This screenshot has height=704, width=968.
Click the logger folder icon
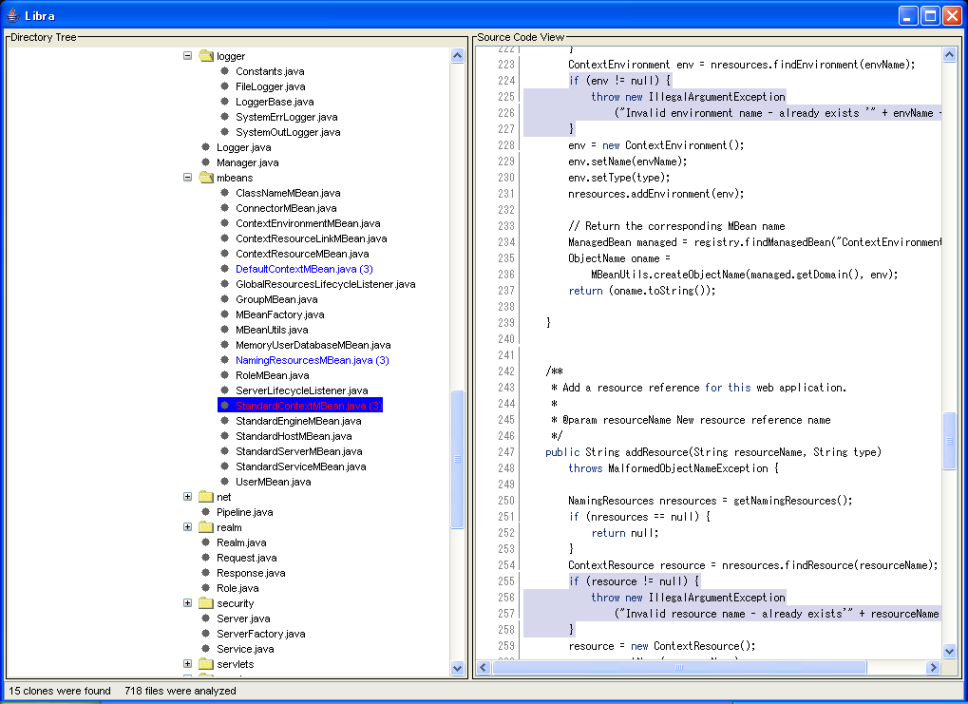[207, 56]
